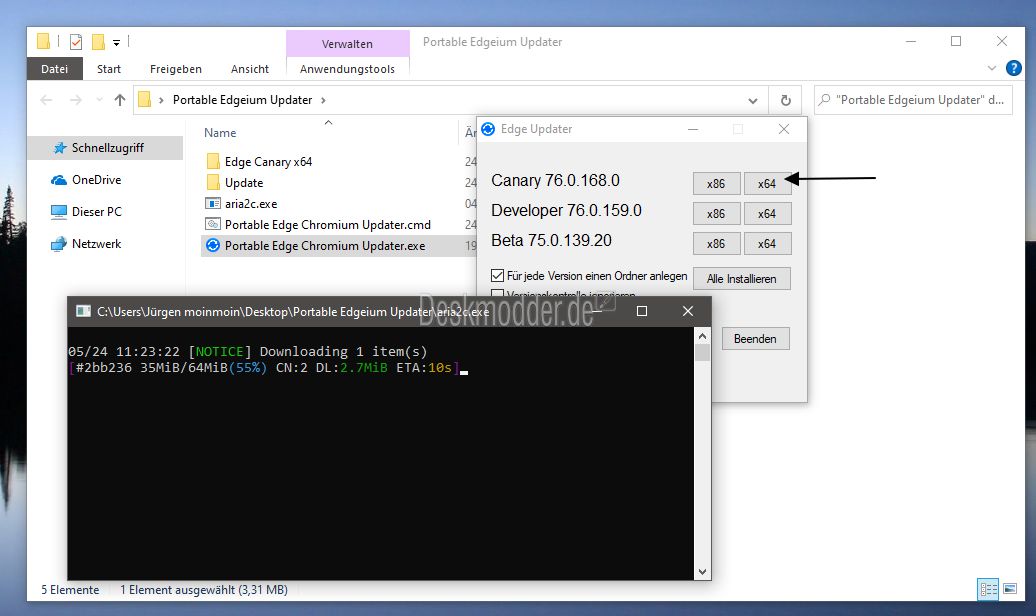The image size is (1036, 616).
Task: Open the address bar history dropdown
Action: click(x=753, y=100)
